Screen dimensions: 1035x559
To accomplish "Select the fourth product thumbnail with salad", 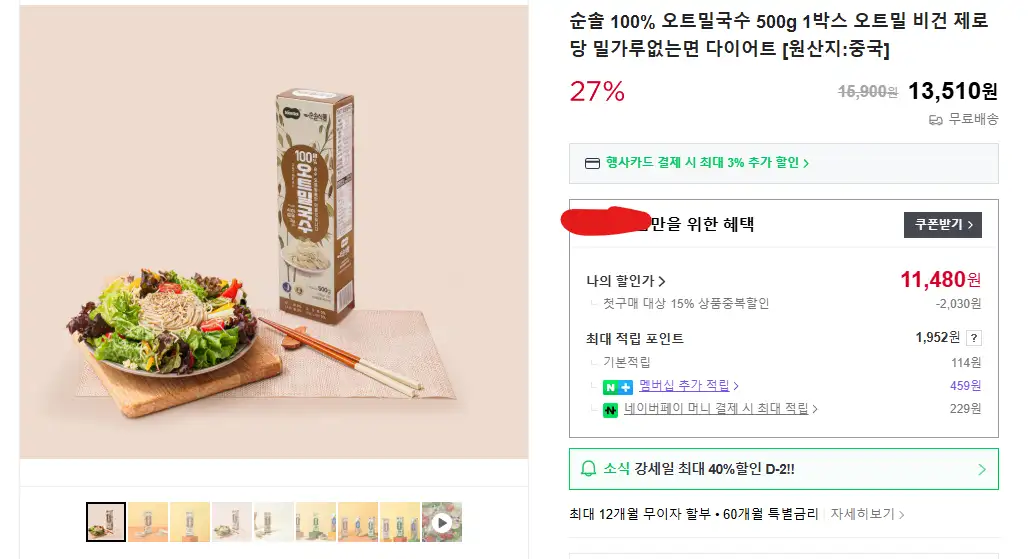I will pyautogui.click(x=232, y=522).
